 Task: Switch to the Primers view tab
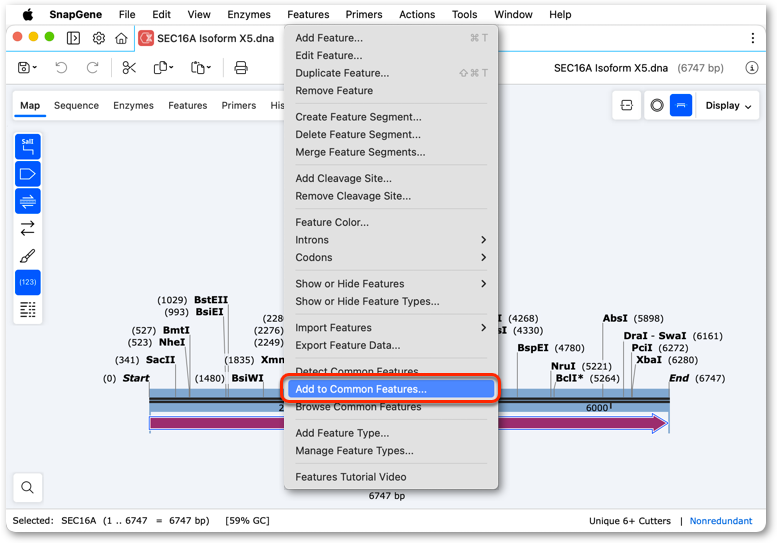pyautogui.click(x=239, y=105)
